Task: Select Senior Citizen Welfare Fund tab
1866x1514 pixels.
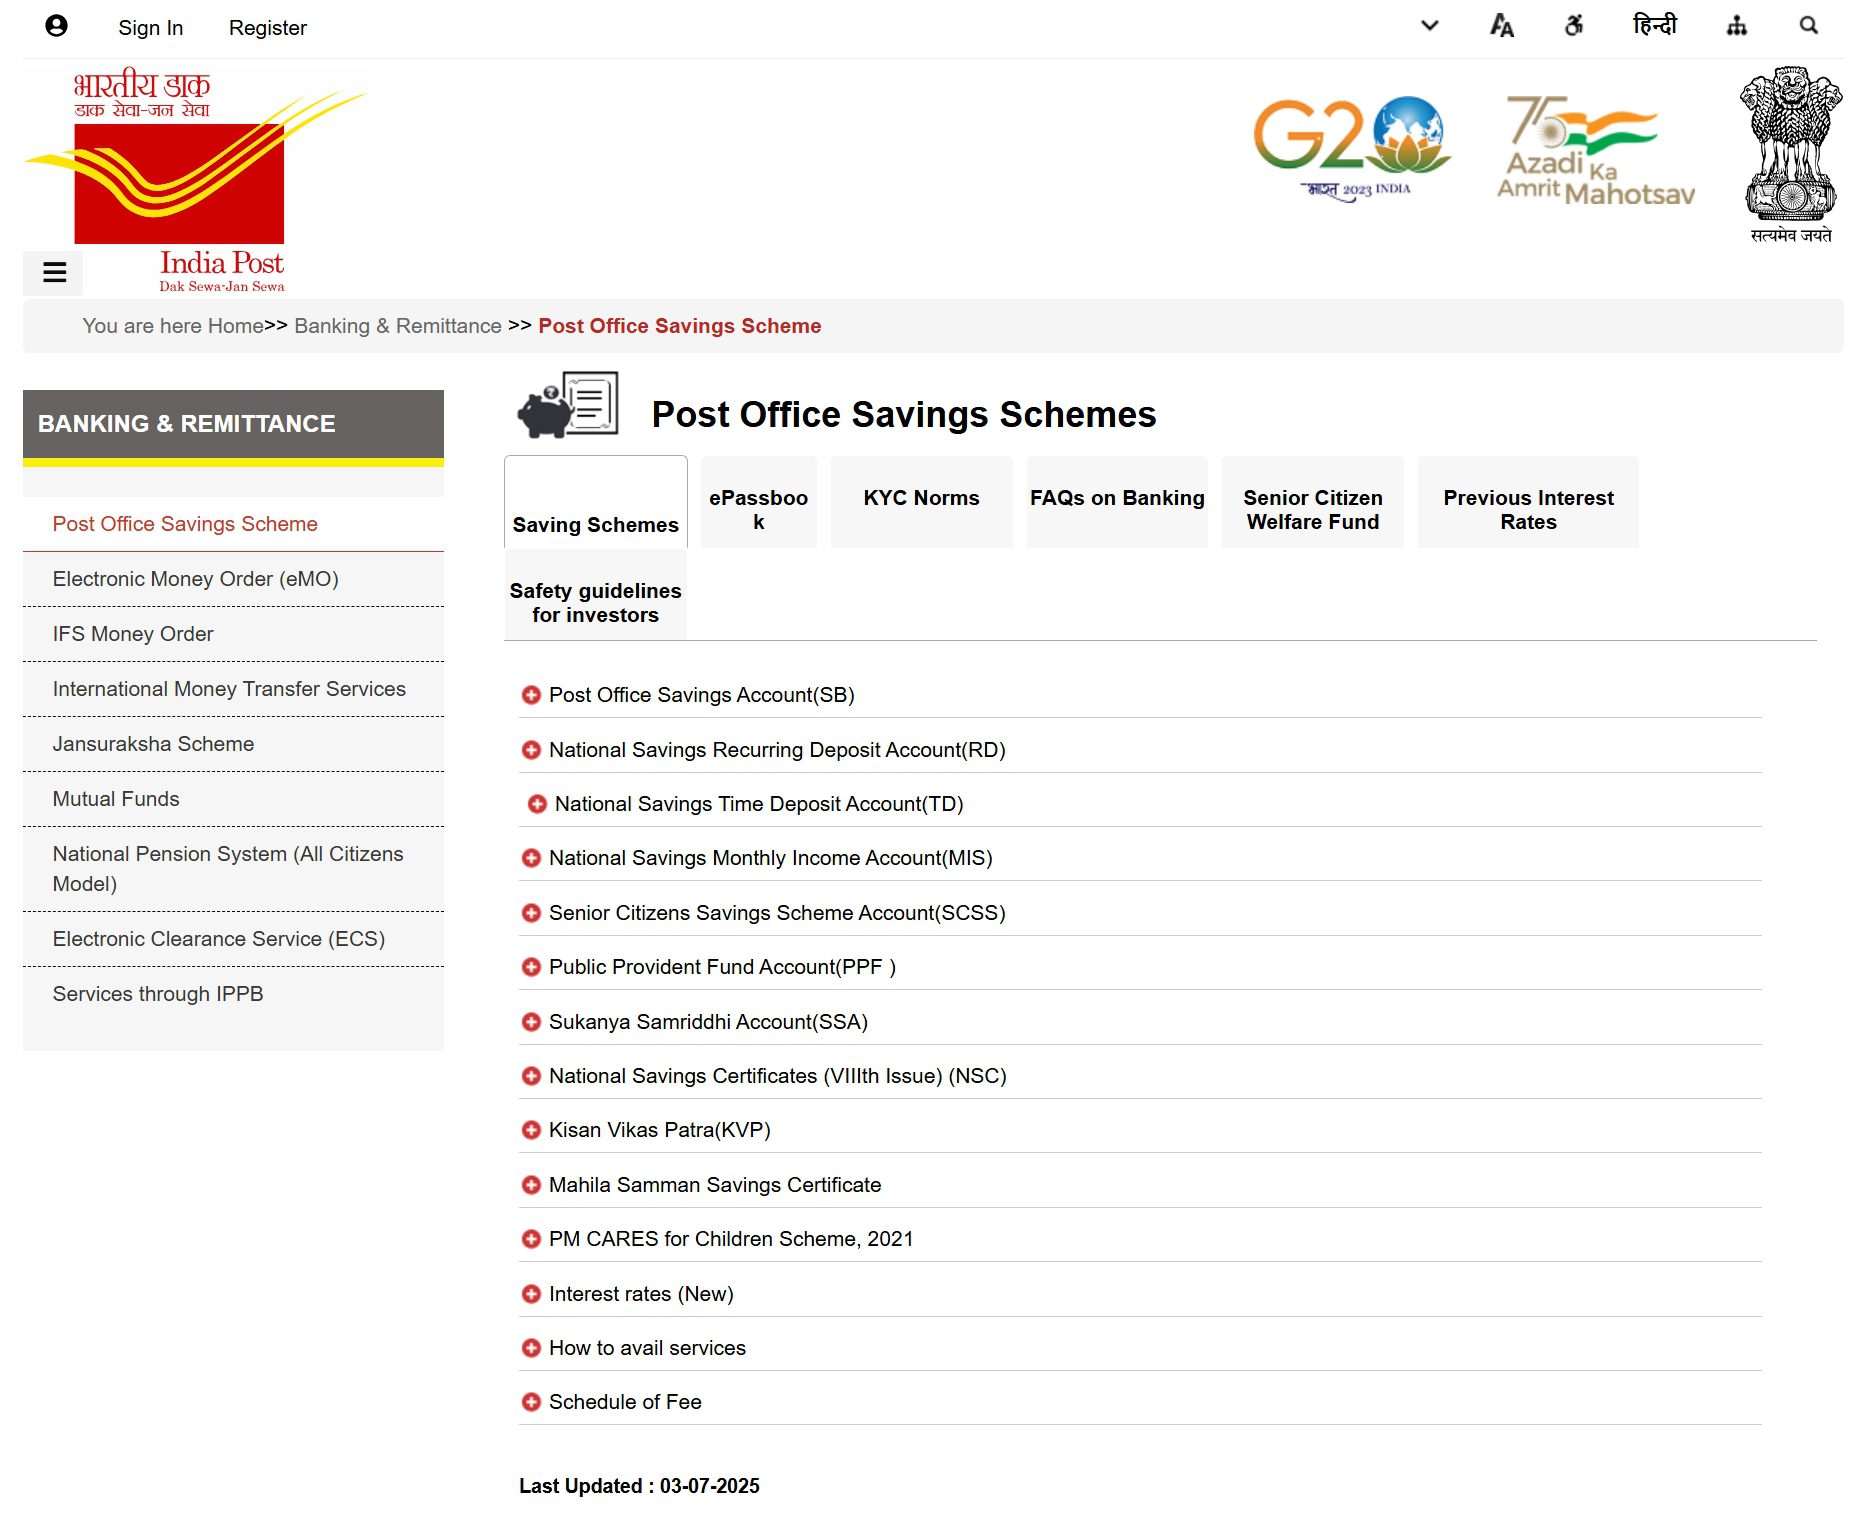Action: tap(1313, 502)
